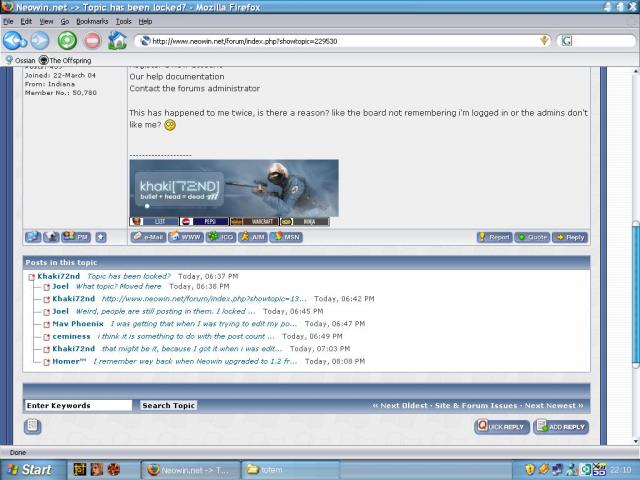Click the Warcraft userbar in signature
The image size is (640, 480).
[254, 221]
